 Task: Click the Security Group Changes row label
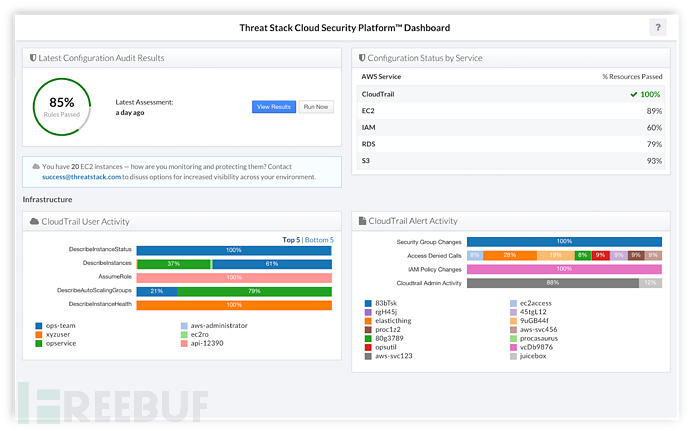pyautogui.click(x=429, y=242)
